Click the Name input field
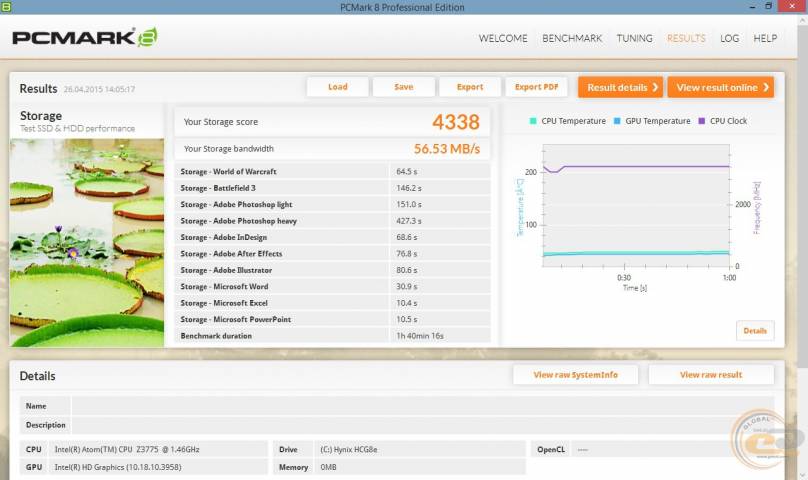808x480 pixels. click(423, 406)
